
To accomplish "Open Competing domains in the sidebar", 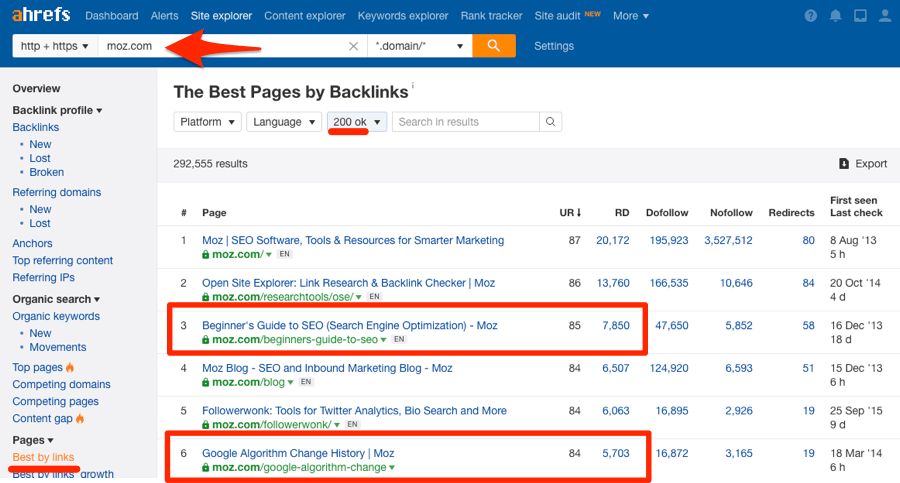I will pyautogui.click(x=61, y=385).
